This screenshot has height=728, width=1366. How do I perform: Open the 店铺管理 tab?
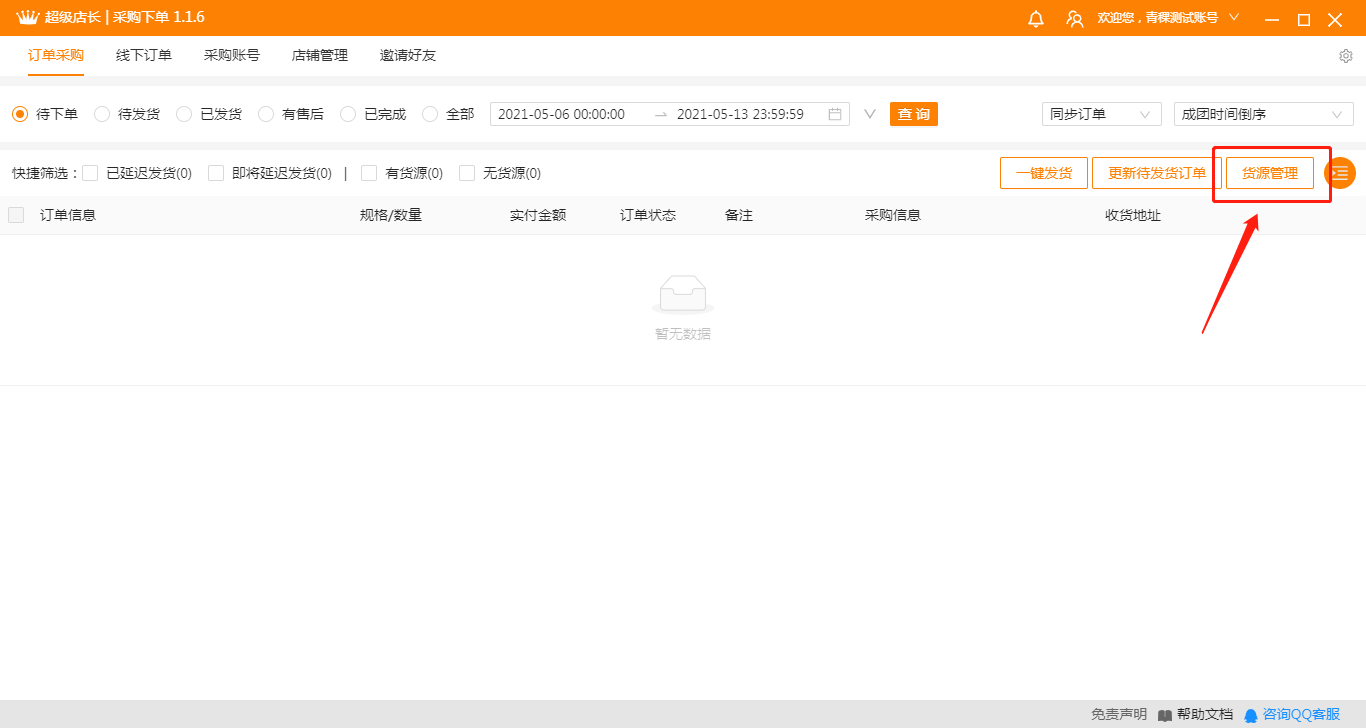click(320, 55)
